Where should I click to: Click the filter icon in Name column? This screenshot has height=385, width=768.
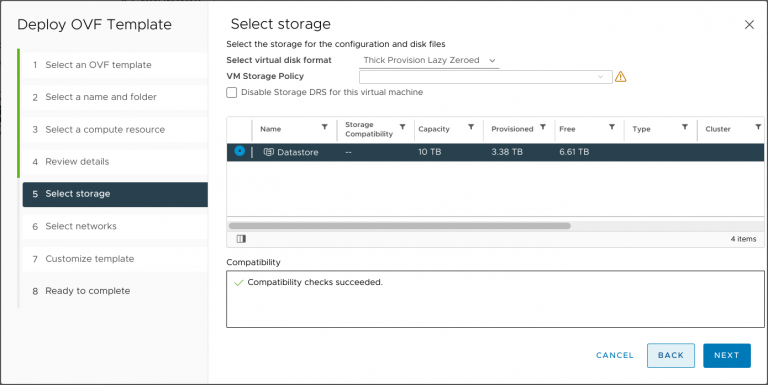[324, 127]
